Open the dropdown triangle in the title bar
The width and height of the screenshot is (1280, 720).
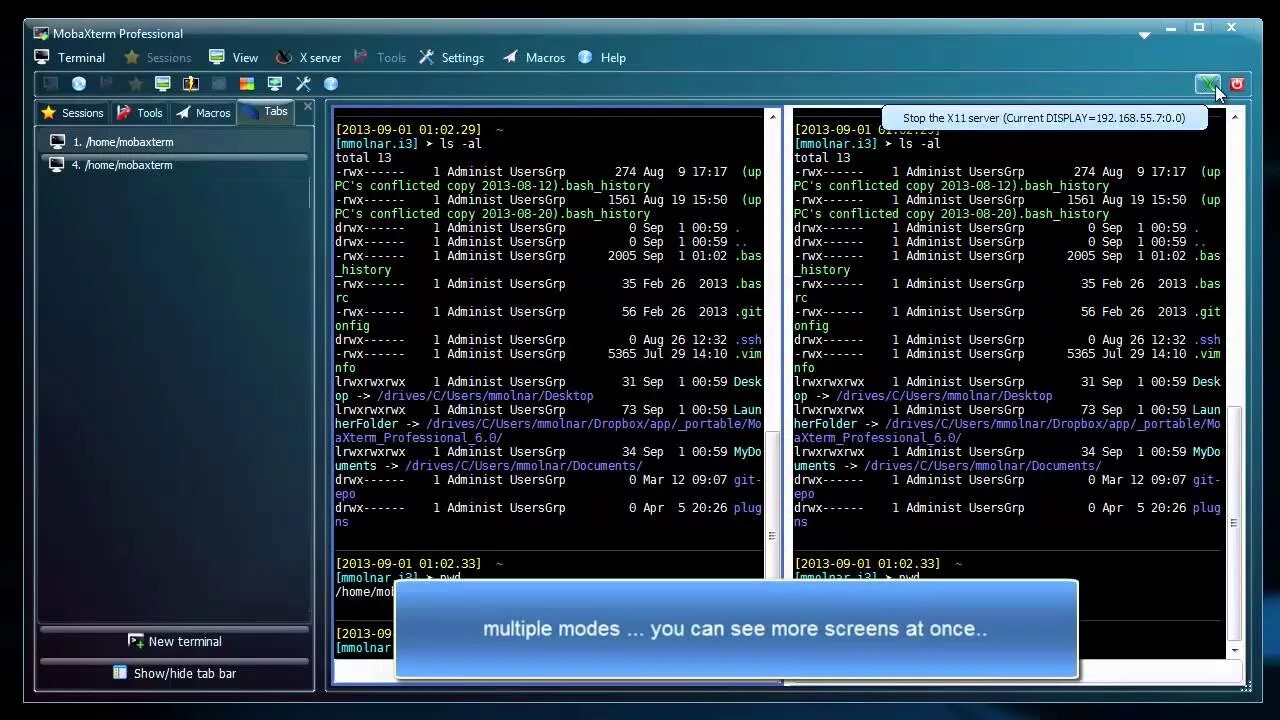tap(1144, 35)
